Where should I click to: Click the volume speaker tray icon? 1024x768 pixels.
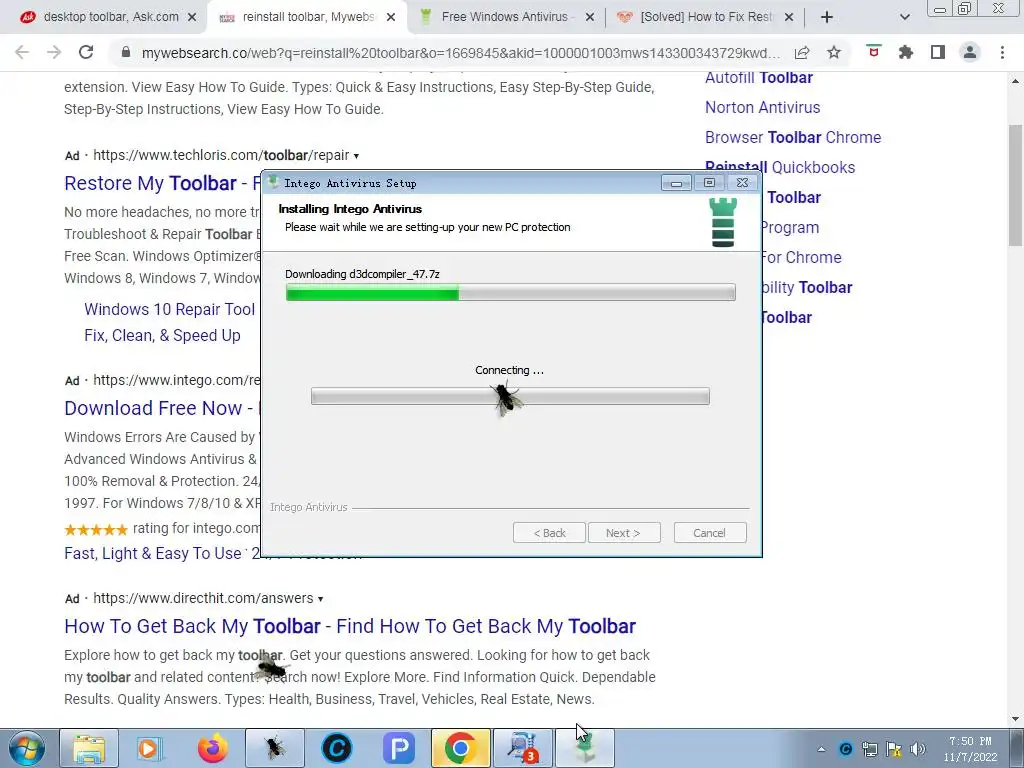click(918, 749)
